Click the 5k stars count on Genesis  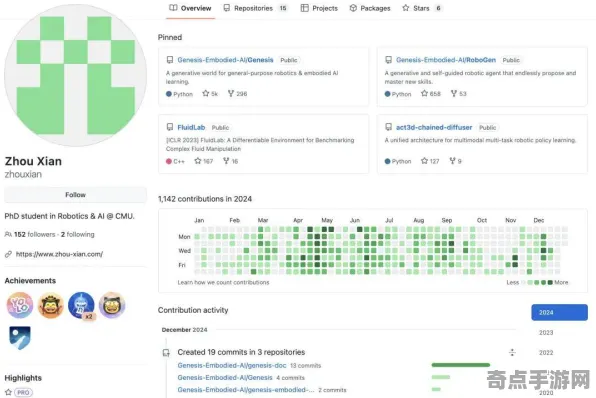(x=210, y=94)
